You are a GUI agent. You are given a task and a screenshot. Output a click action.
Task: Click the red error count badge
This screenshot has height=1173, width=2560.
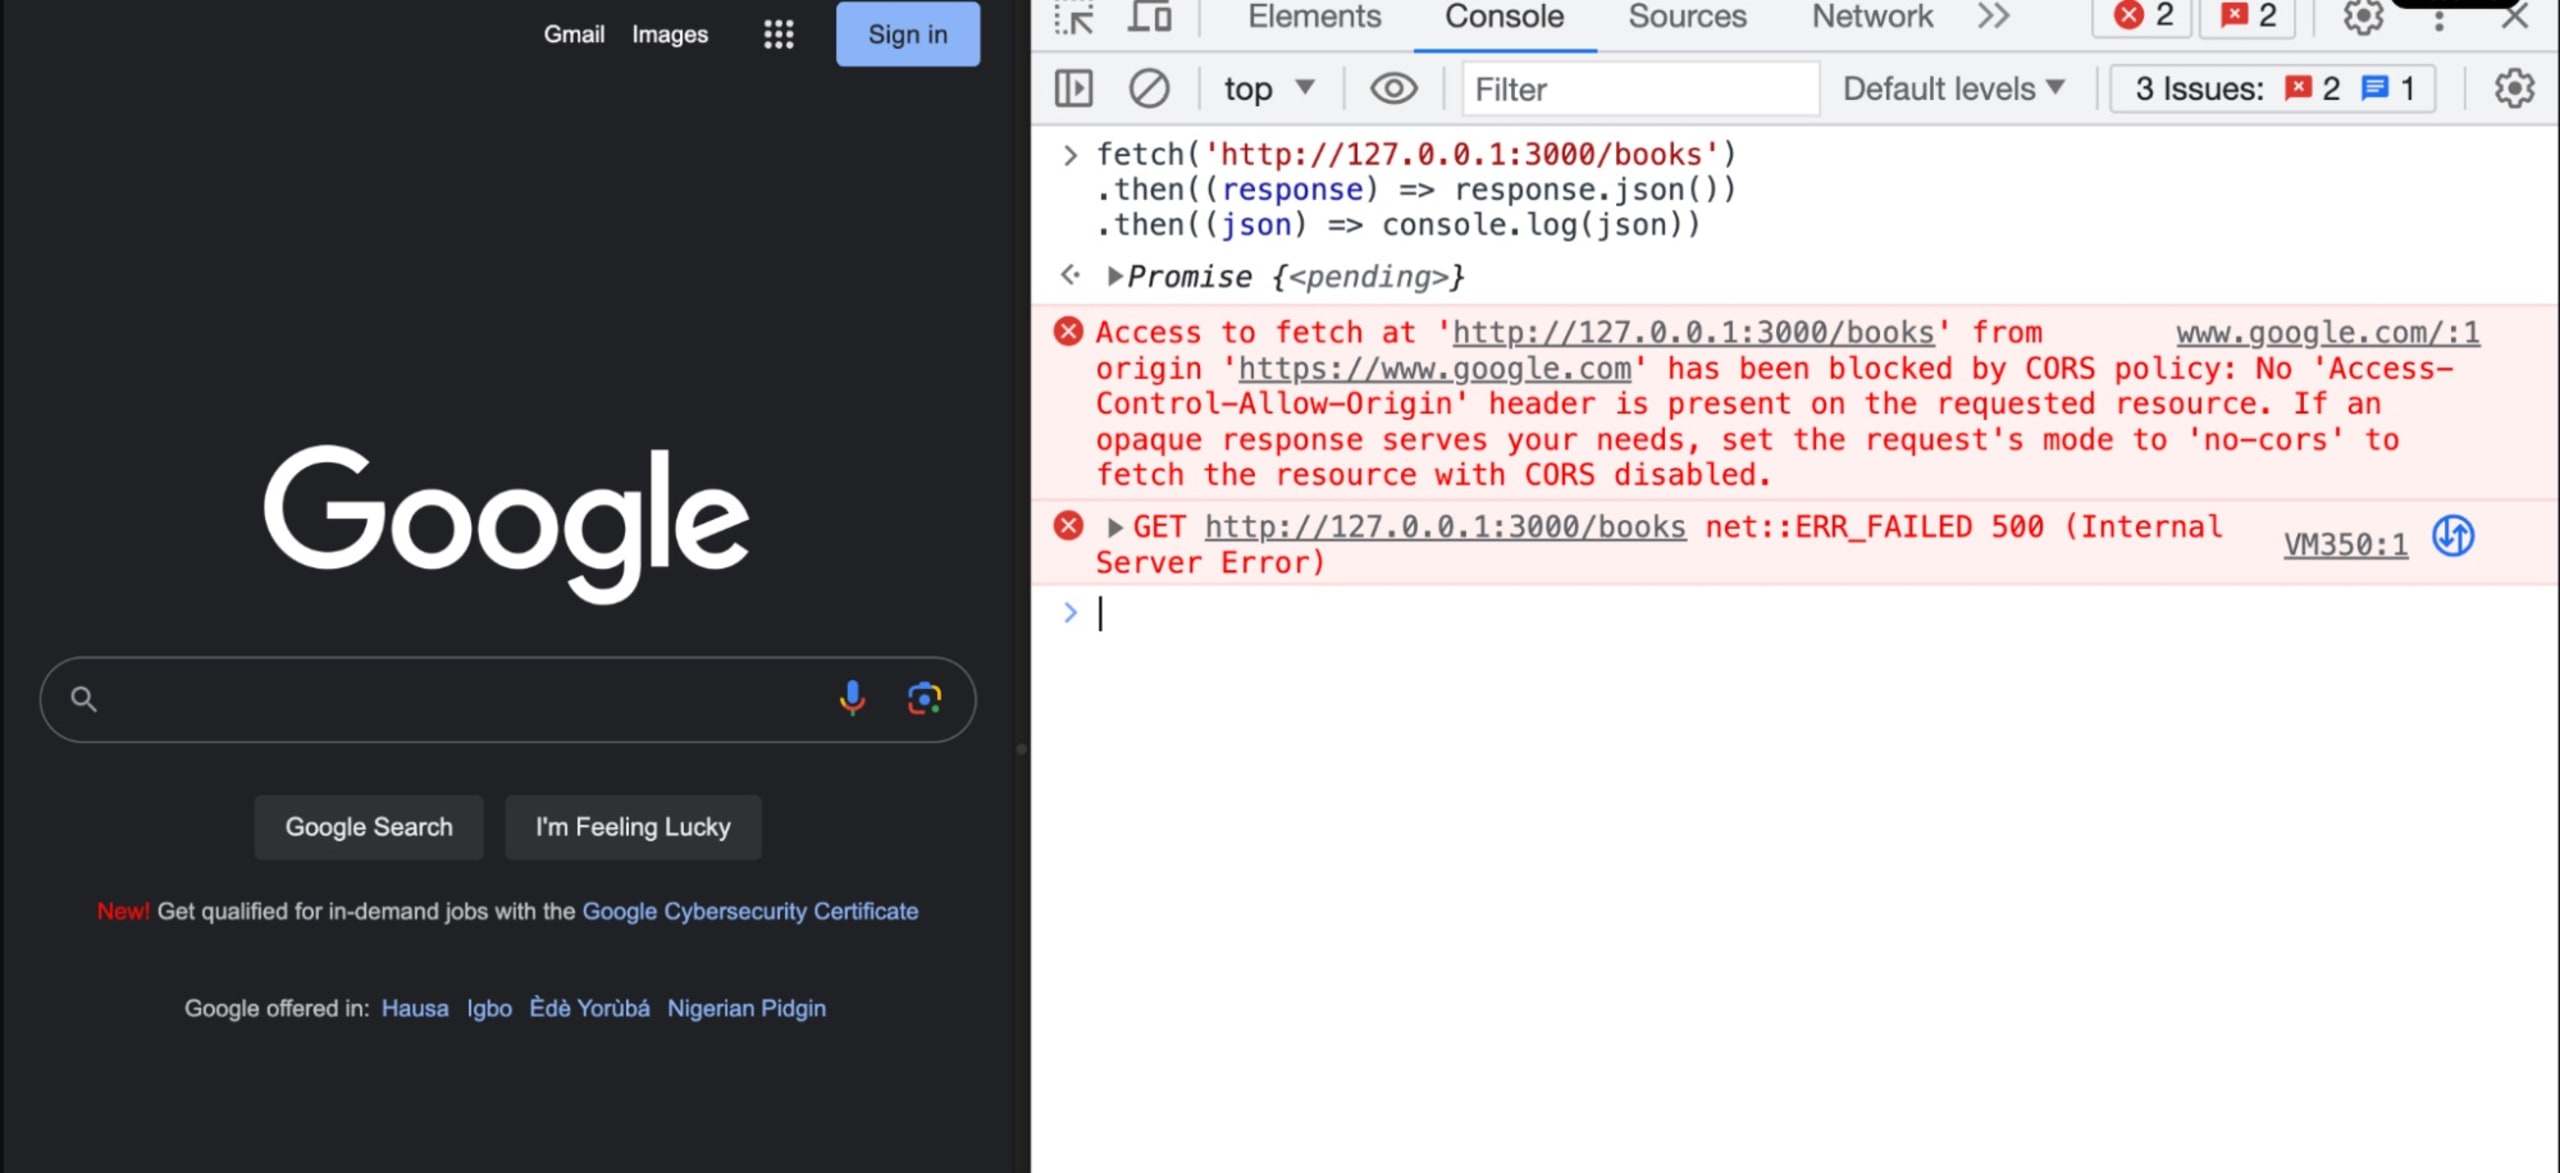2142,16
